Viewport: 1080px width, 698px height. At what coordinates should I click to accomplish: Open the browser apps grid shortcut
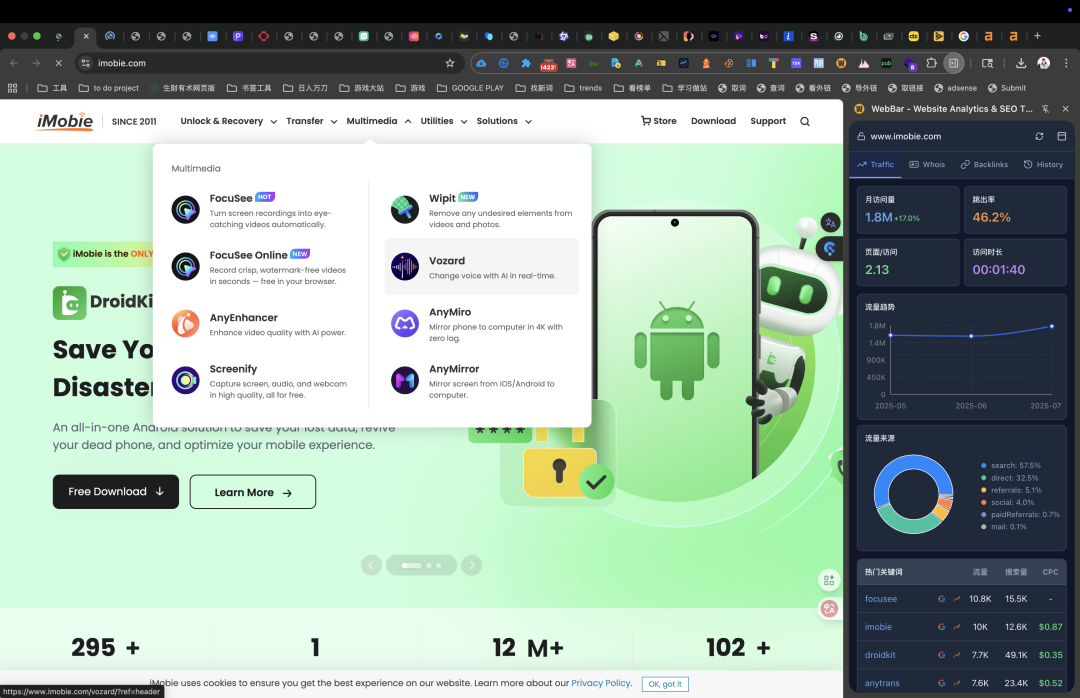[12, 88]
